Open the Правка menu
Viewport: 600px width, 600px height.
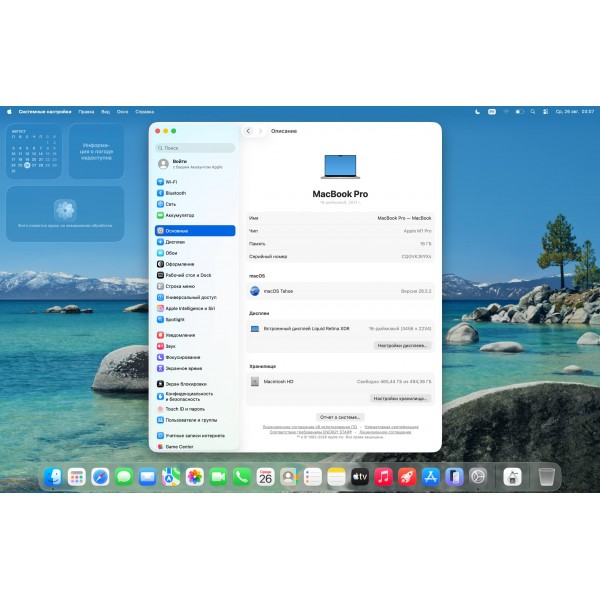pos(86,112)
